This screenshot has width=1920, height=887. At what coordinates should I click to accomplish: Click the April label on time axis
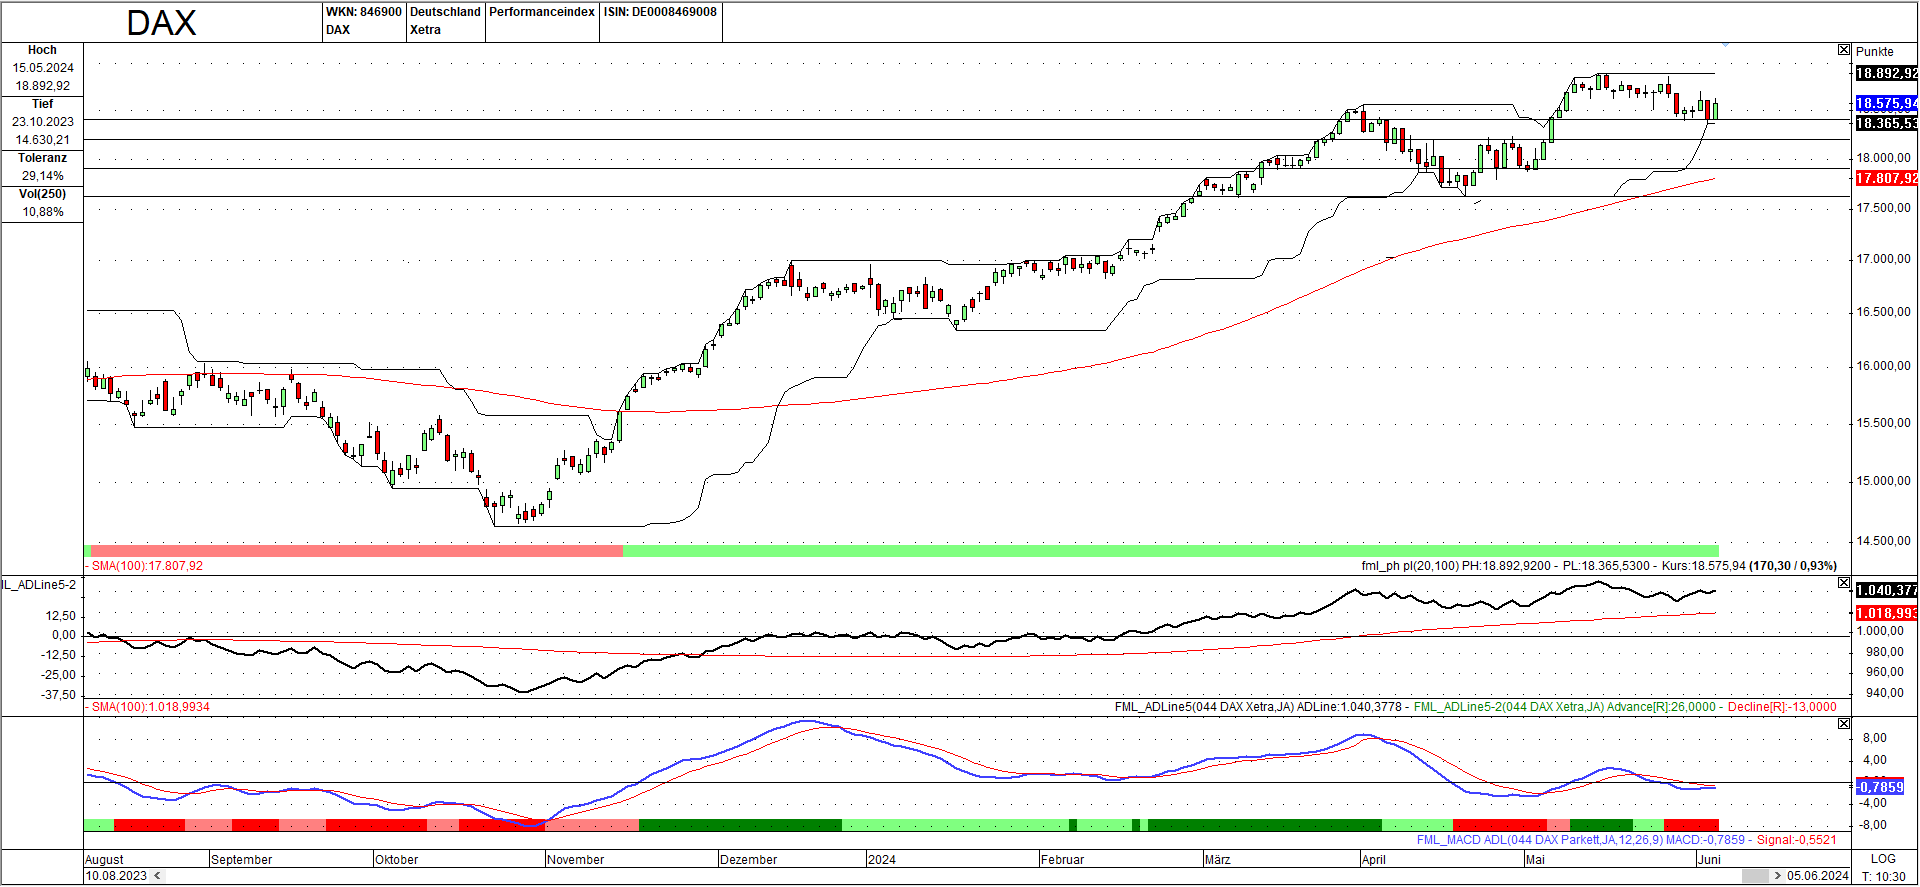pyautogui.click(x=1374, y=860)
